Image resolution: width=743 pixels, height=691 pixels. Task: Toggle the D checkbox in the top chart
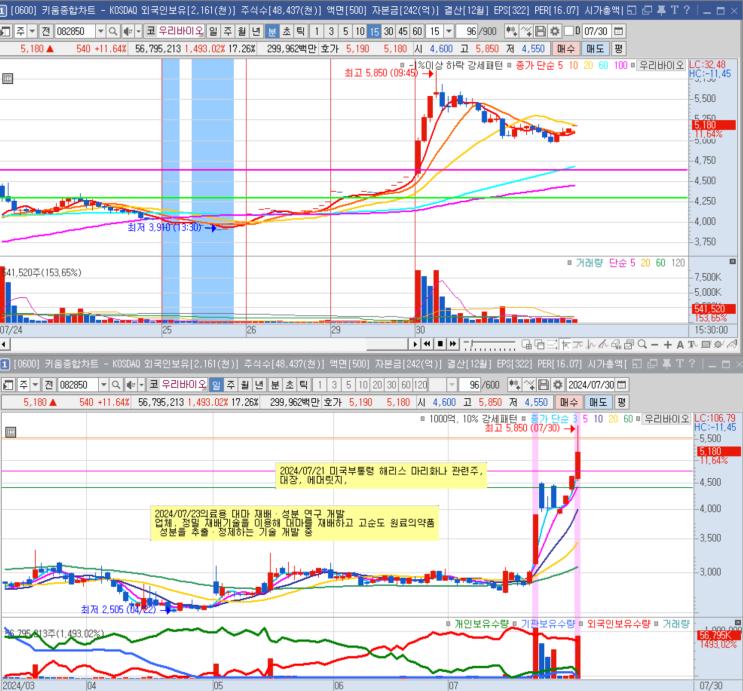pyautogui.click(x=569, y=31)
